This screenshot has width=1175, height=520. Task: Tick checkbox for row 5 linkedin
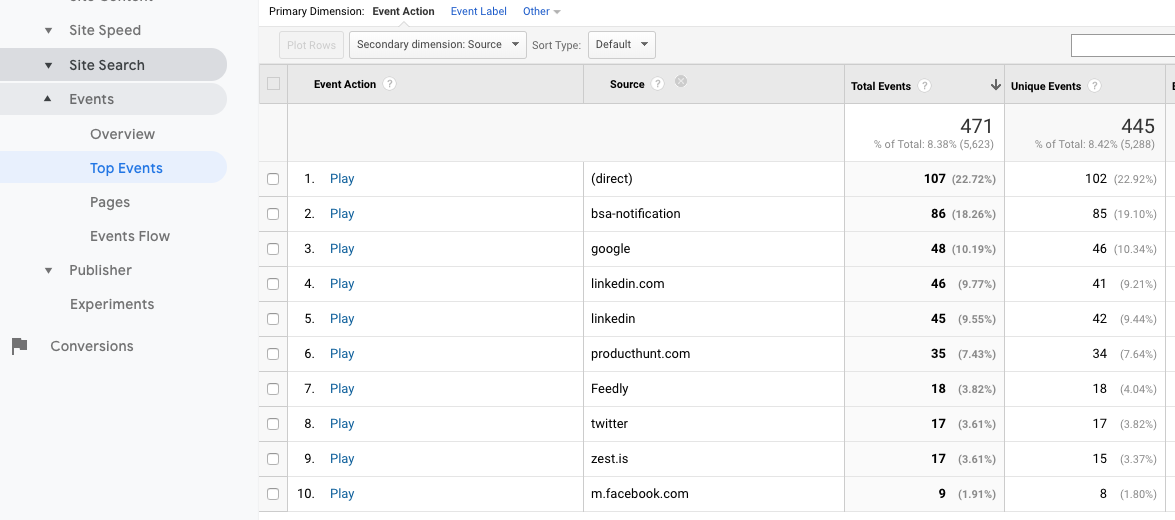(273, 318)
